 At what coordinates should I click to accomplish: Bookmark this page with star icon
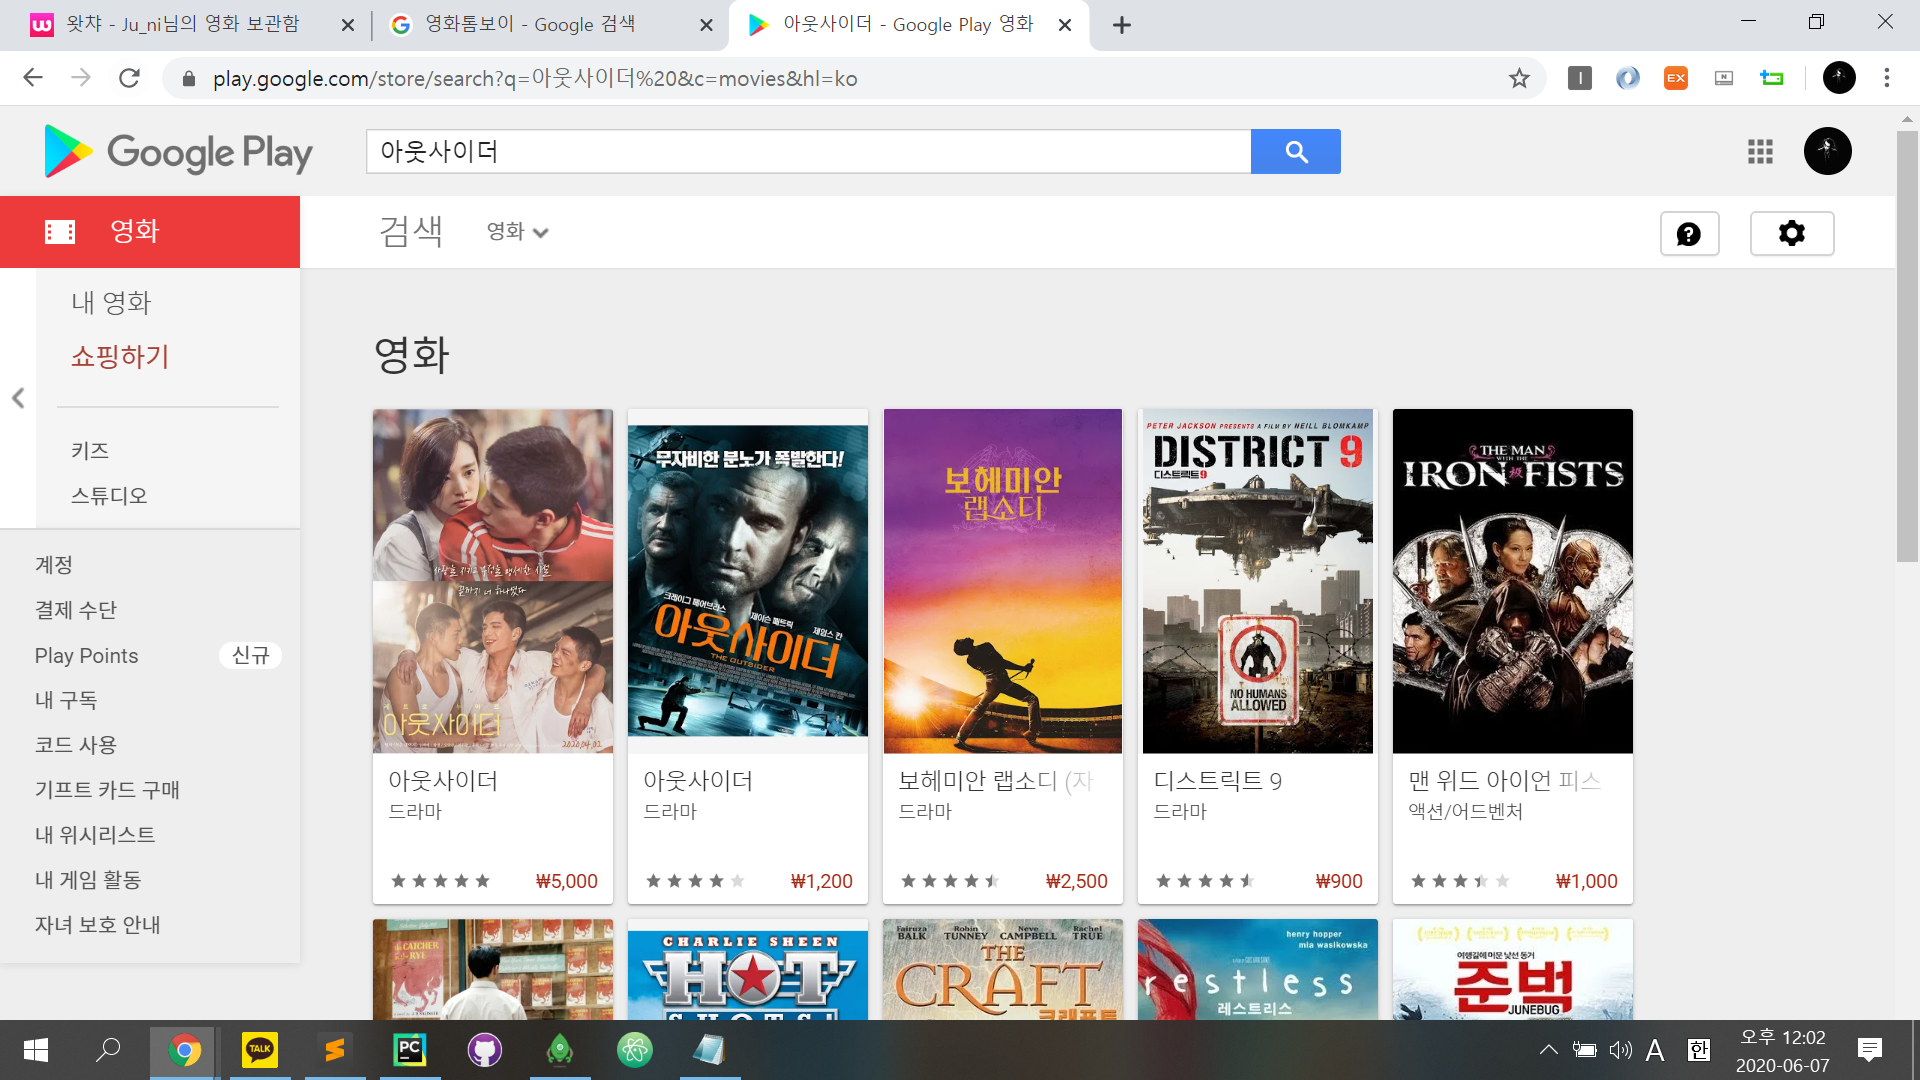click(x=1519, y=78)
